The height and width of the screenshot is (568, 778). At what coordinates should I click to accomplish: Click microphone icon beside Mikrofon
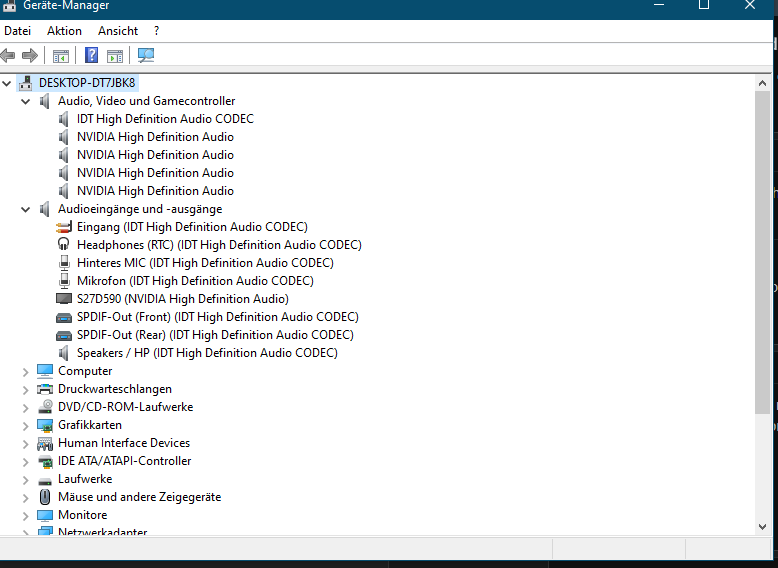click(64, 281)
